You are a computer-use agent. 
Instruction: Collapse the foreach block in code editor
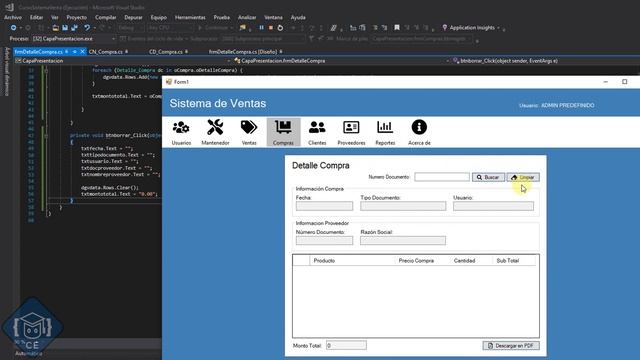coord(46,70)
